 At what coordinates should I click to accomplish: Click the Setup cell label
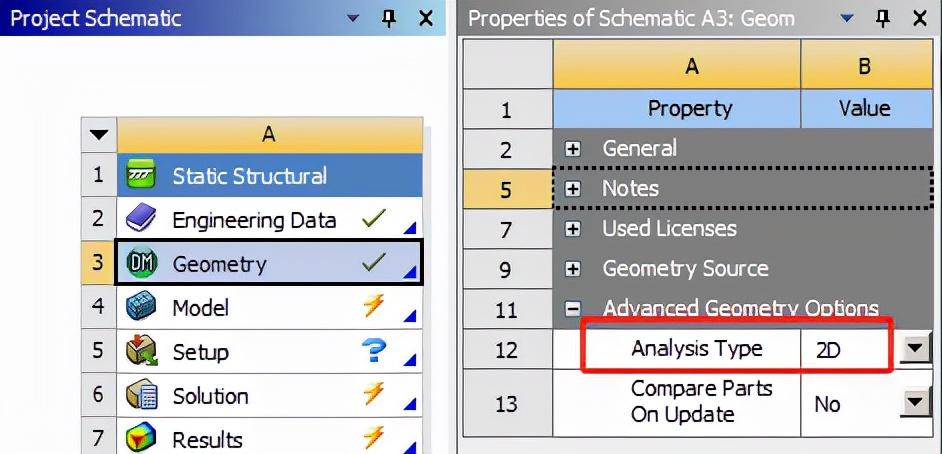200,352
